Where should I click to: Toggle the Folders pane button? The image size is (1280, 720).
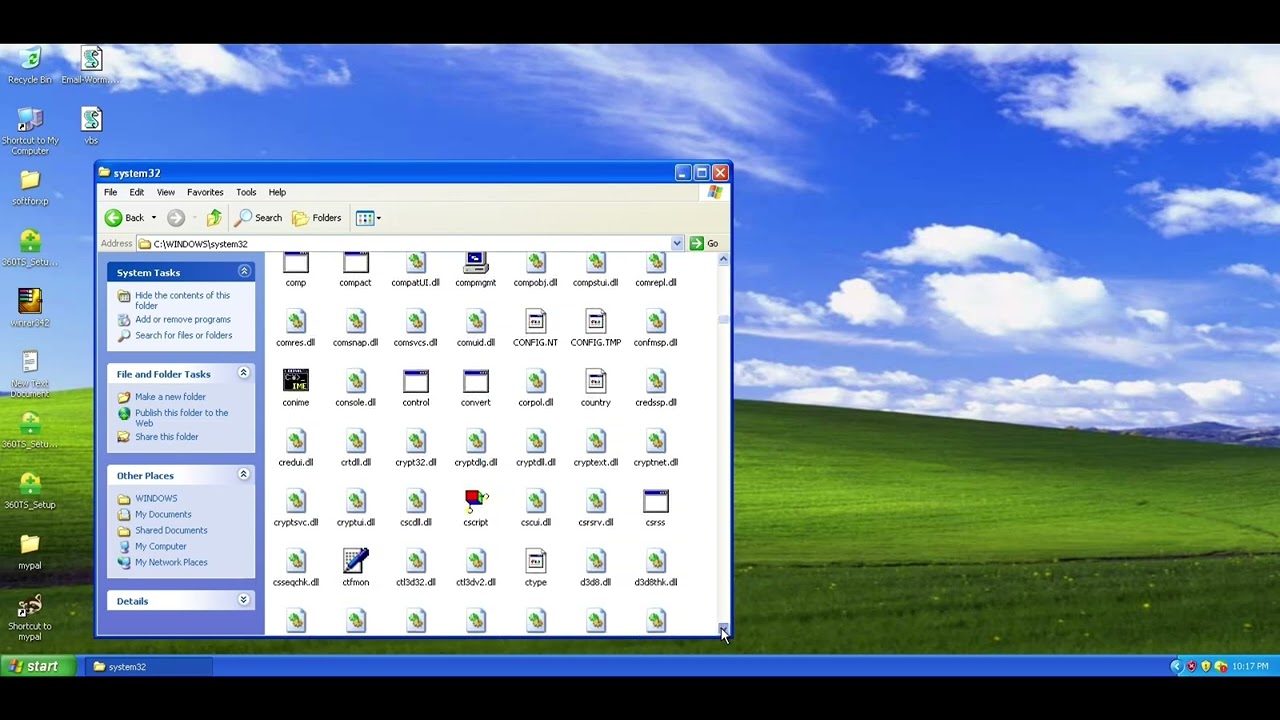pyautogui.click(x=317, y=218)
